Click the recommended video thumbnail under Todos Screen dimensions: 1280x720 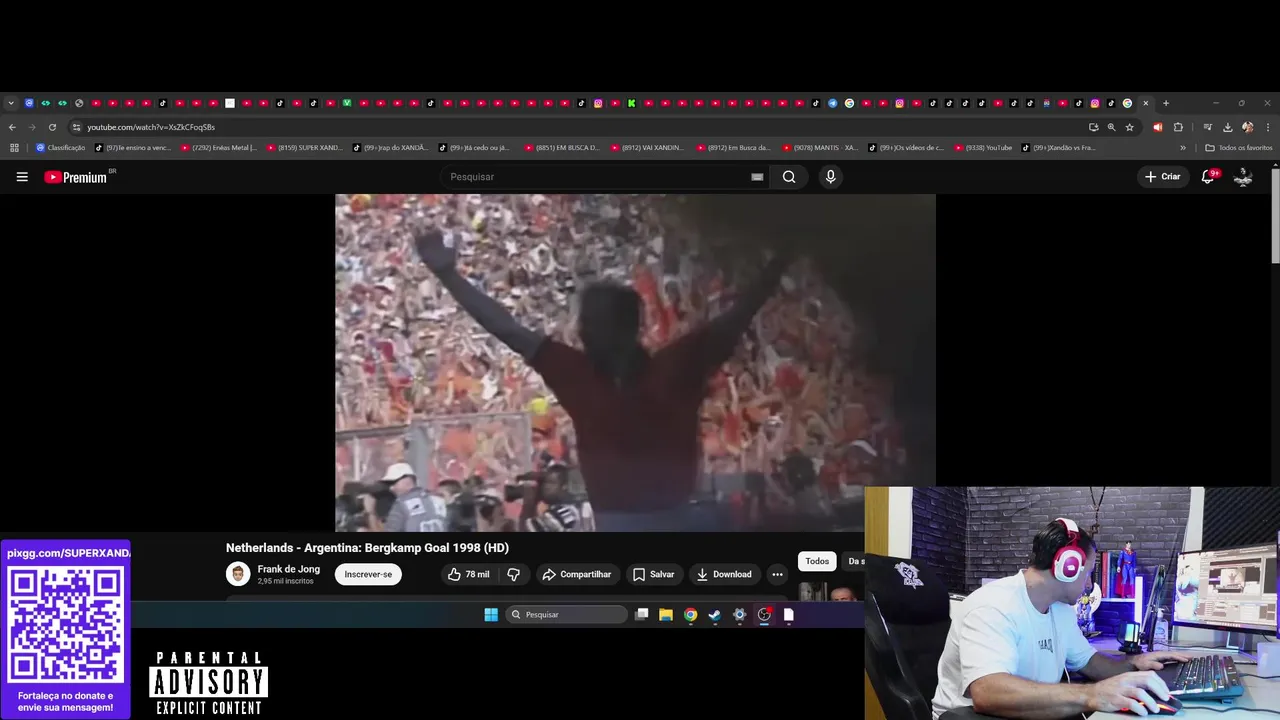pos(830,591)
